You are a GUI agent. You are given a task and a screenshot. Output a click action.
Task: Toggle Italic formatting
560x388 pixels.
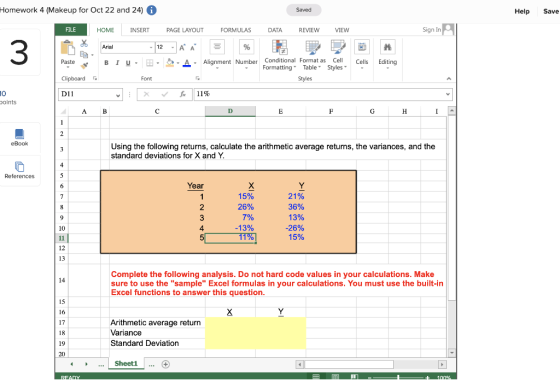pos(117,63)
